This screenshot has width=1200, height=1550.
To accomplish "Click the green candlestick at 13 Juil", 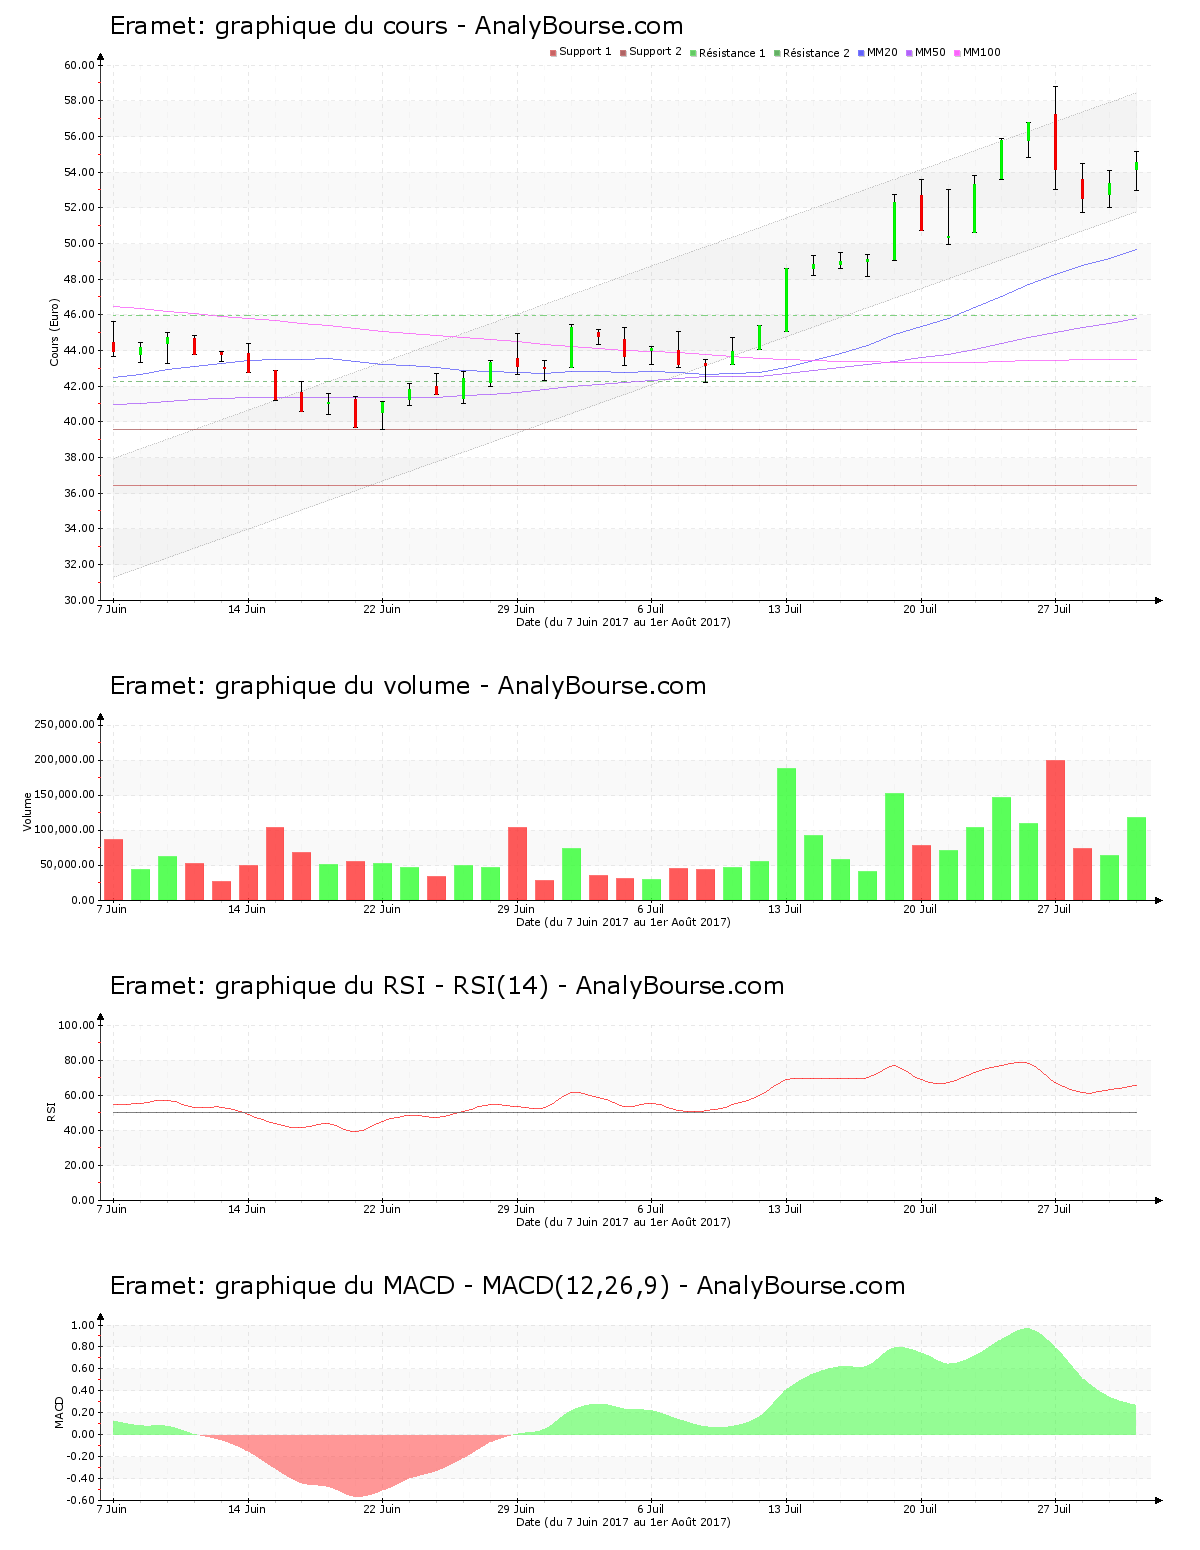I will [786, 299].
